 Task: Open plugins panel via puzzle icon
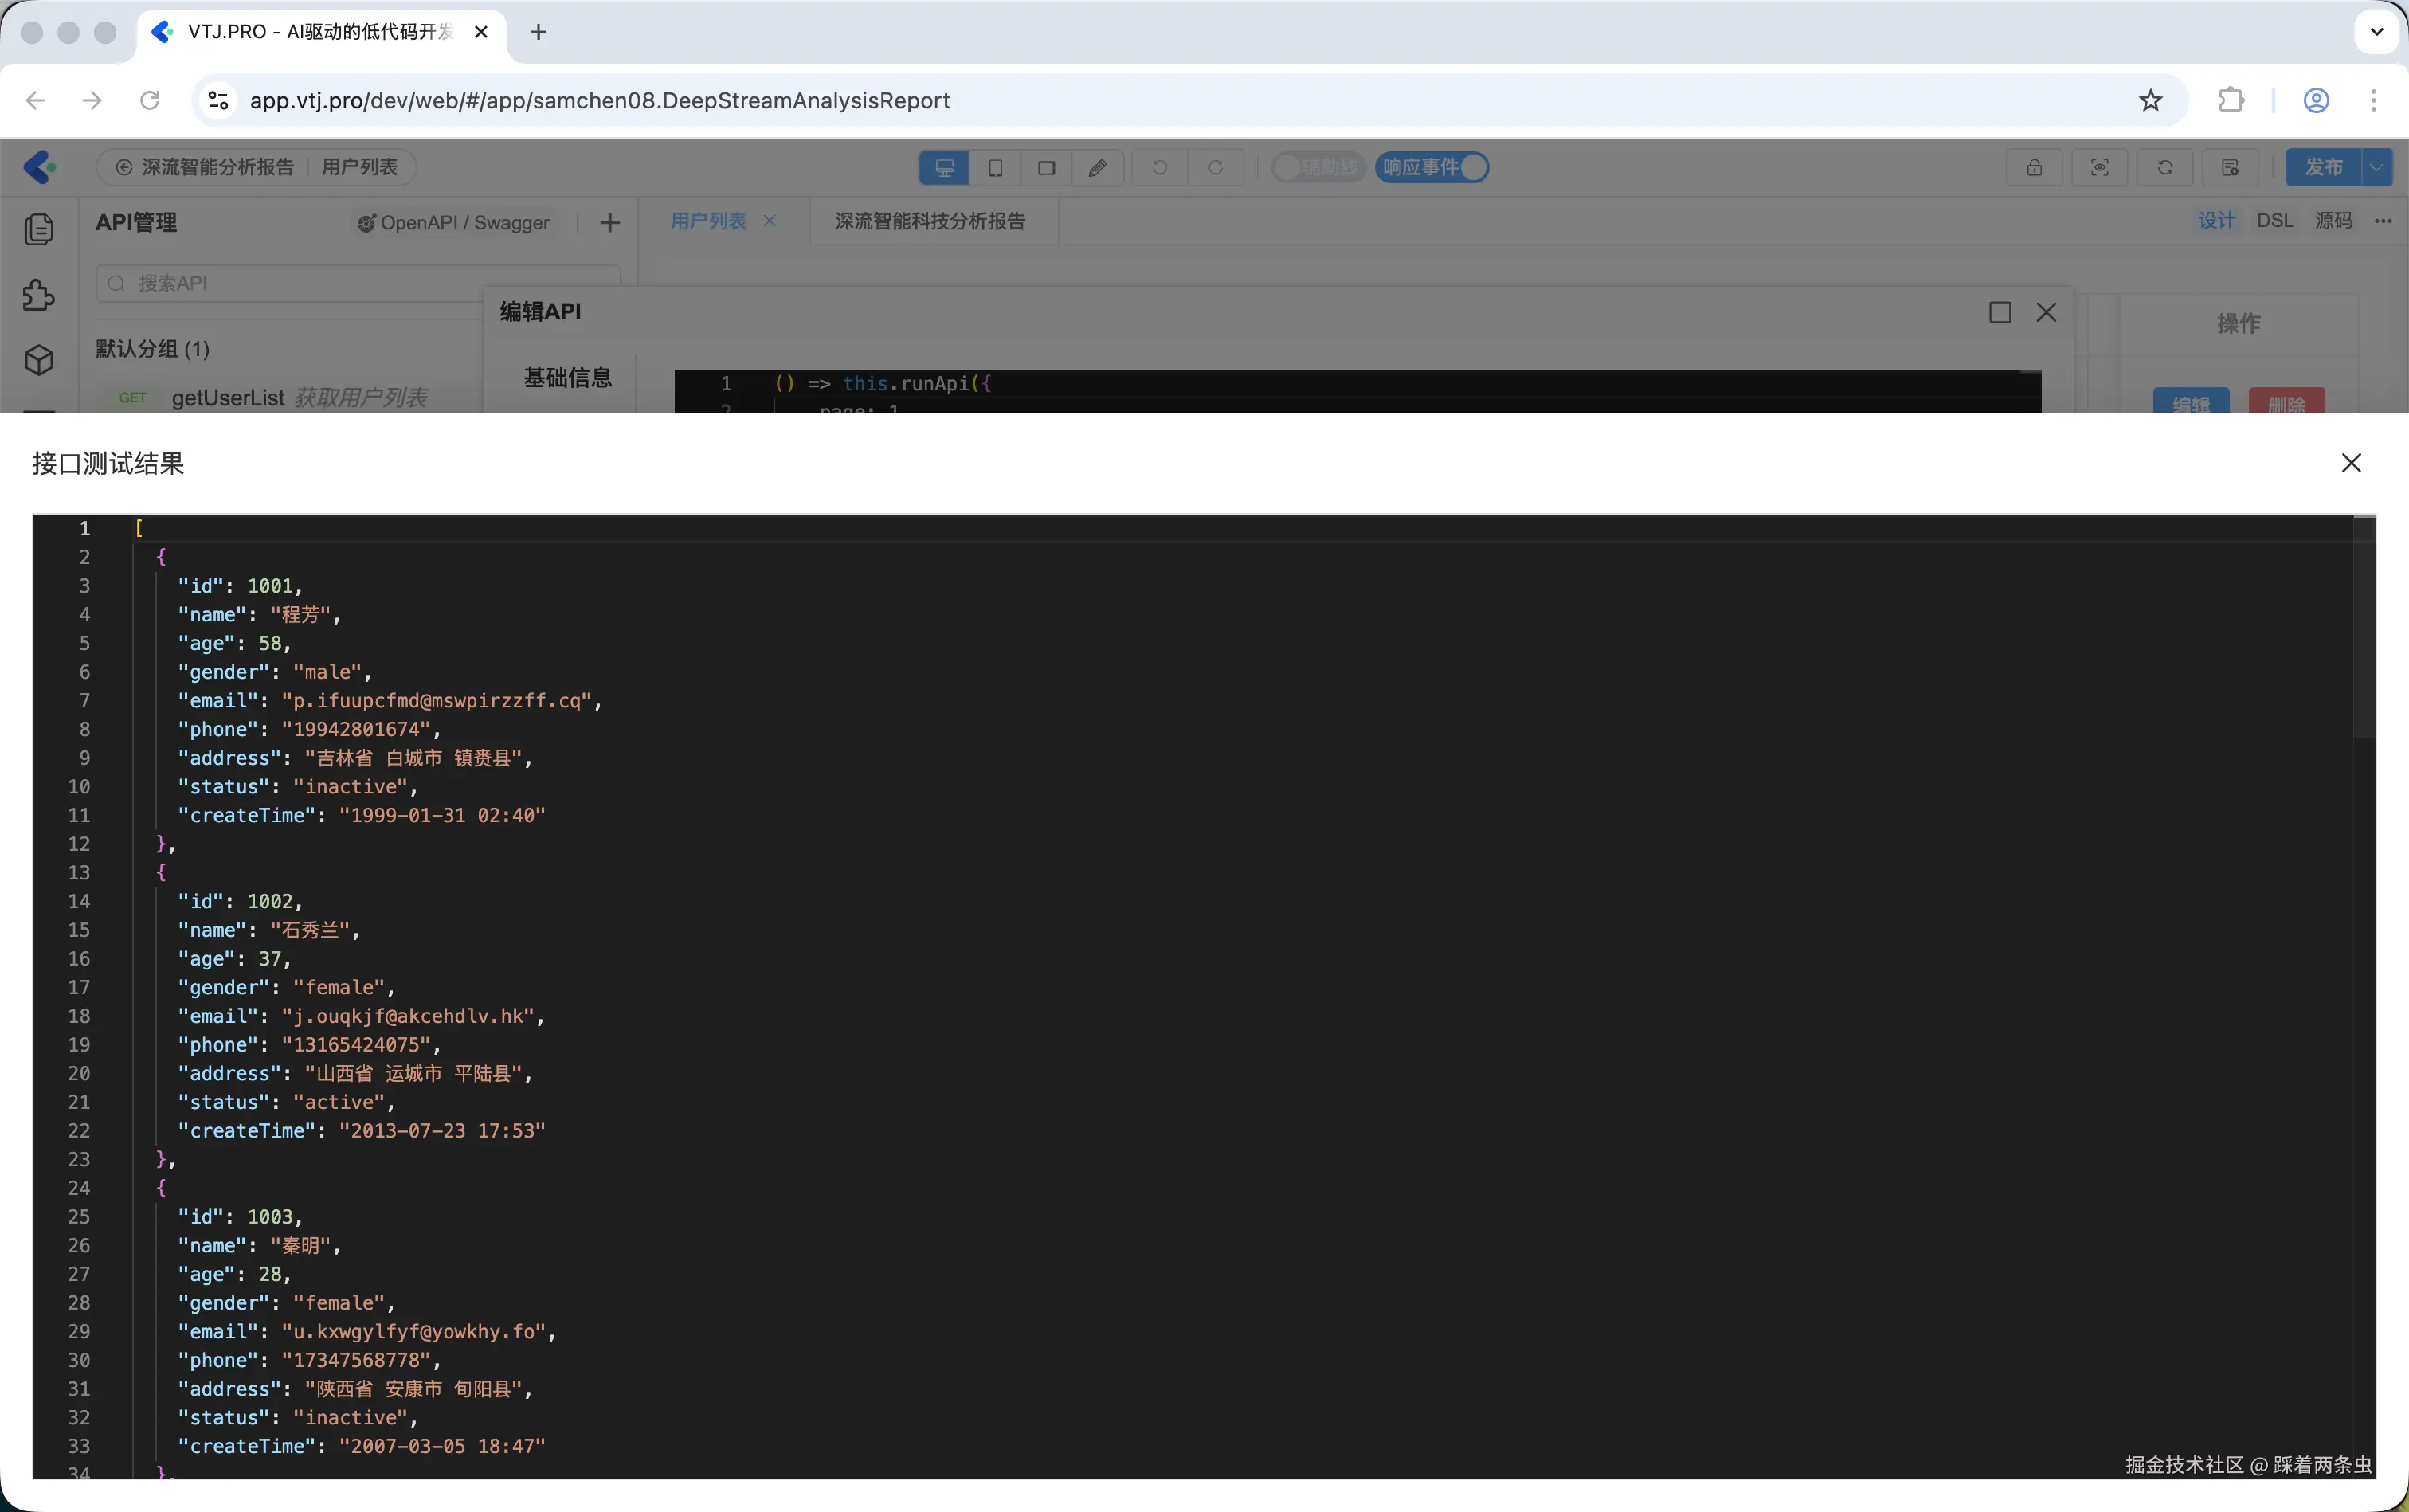coord(40,295)
